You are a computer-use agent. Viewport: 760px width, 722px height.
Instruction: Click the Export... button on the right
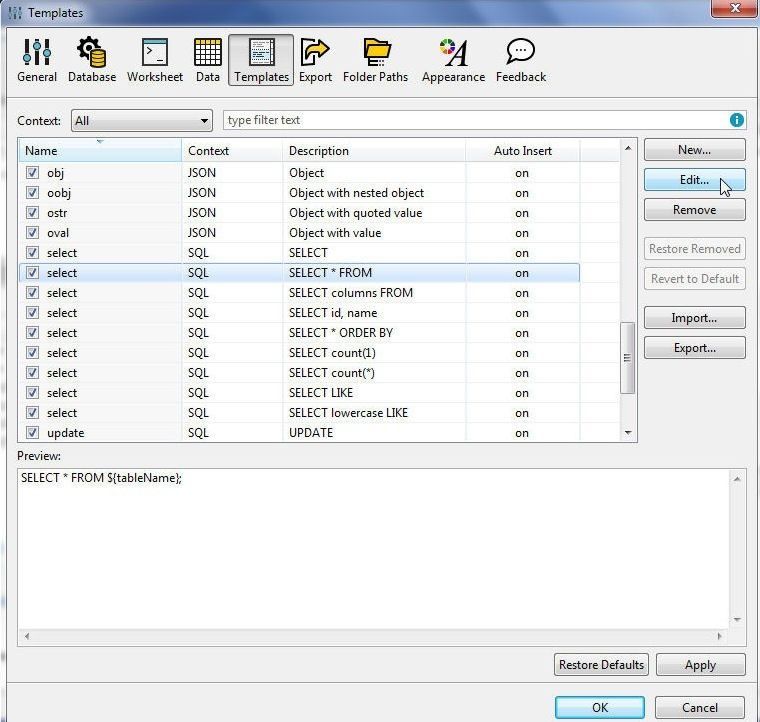(x=695, y=348)
